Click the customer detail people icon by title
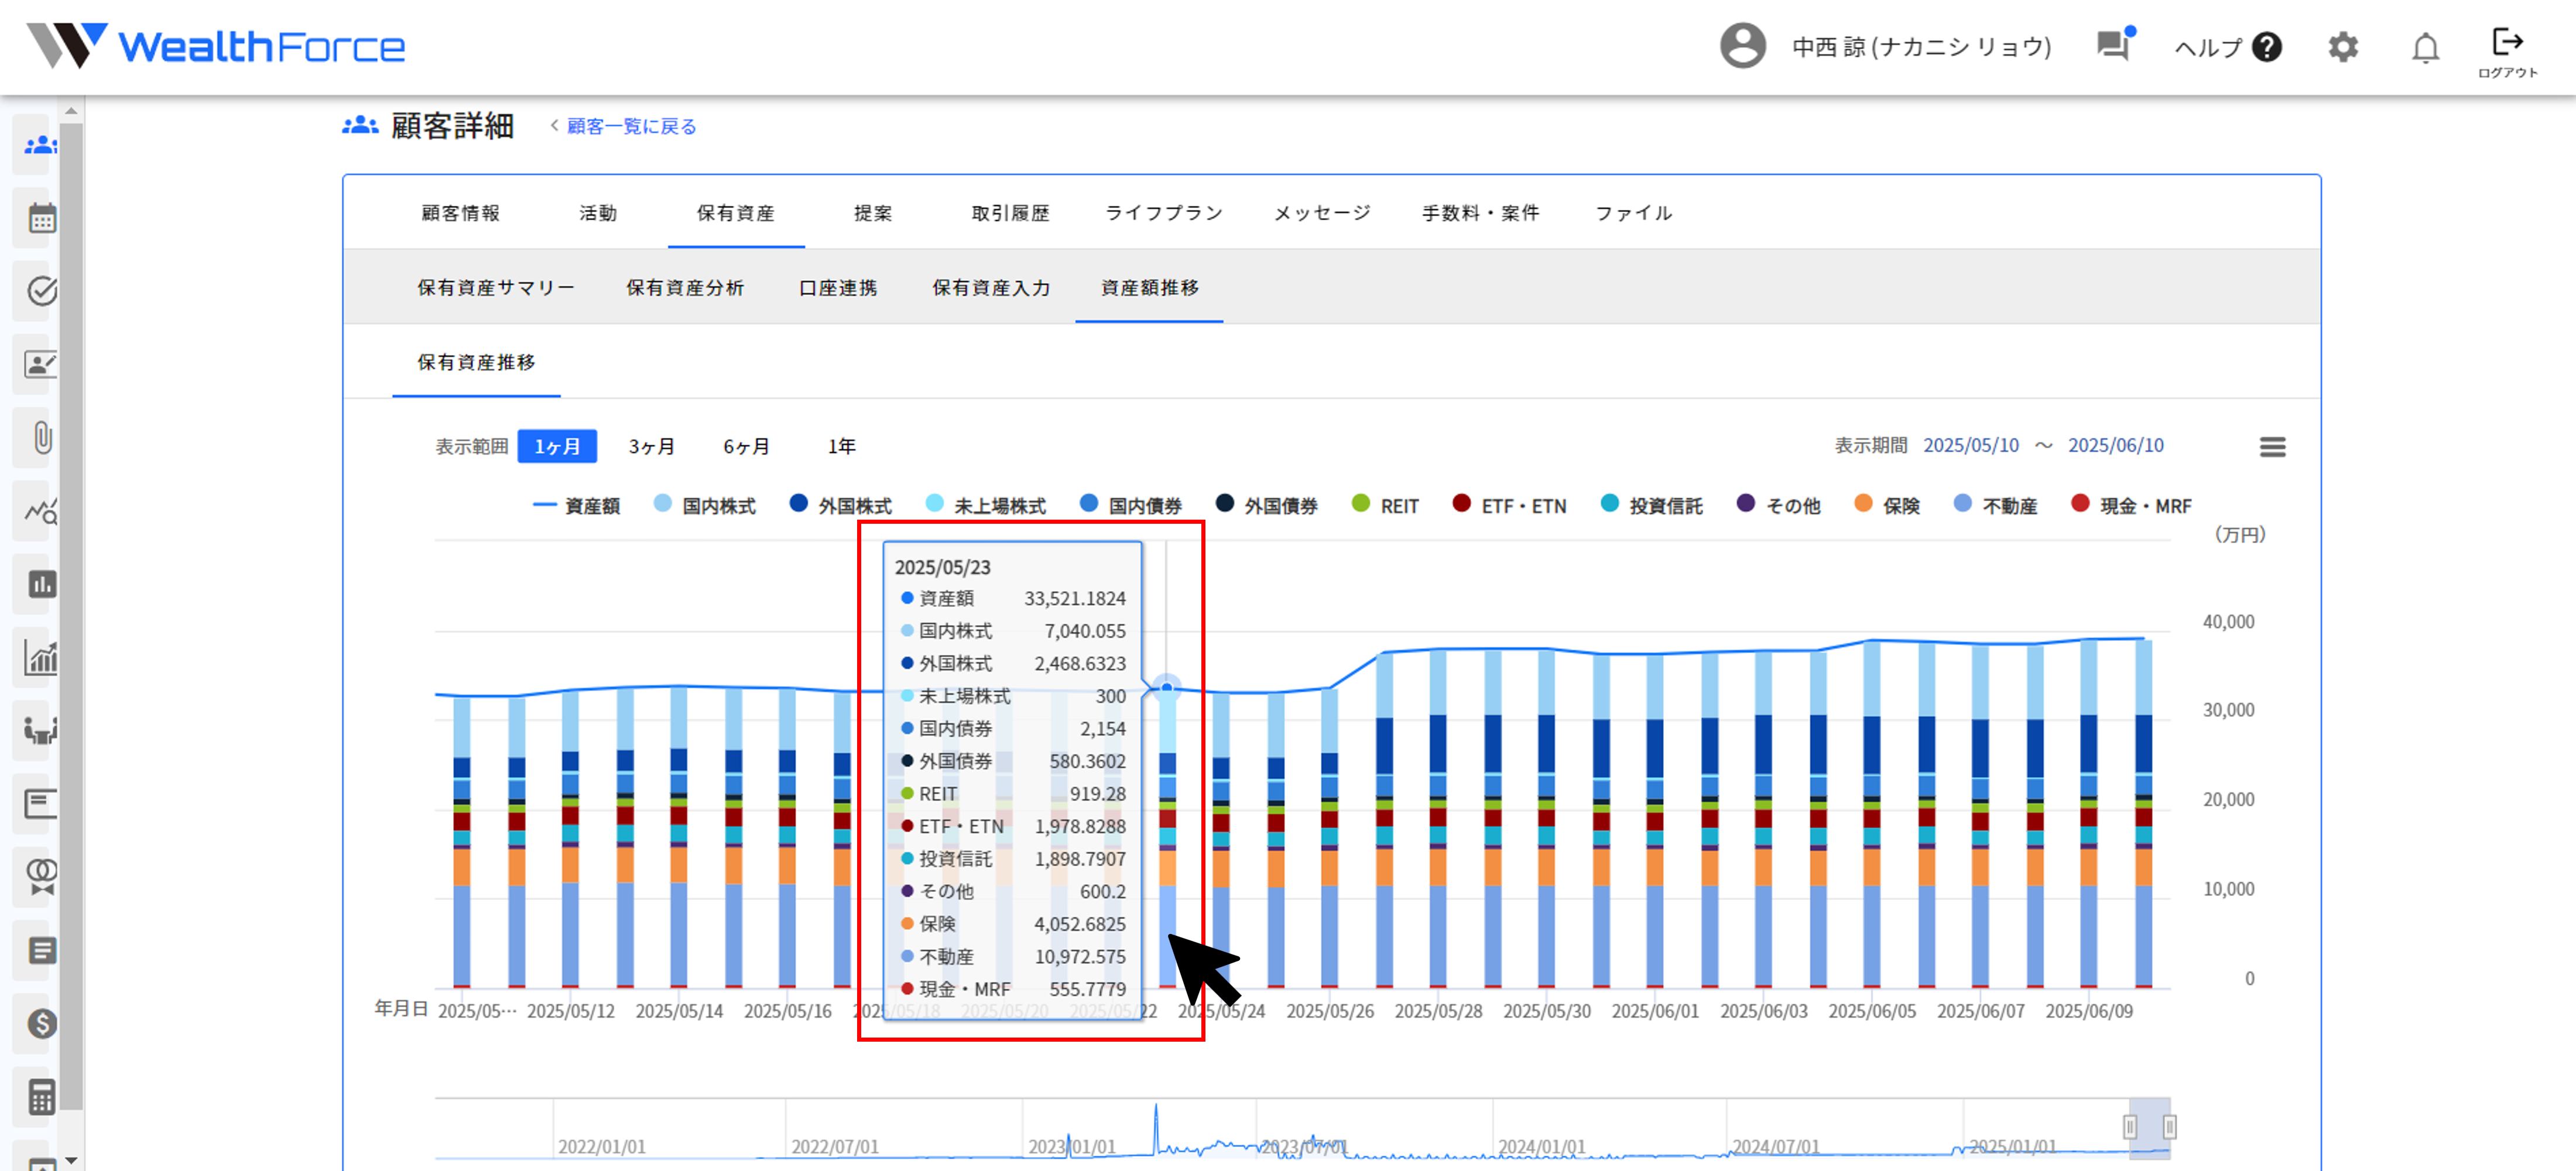 (360, 126)
